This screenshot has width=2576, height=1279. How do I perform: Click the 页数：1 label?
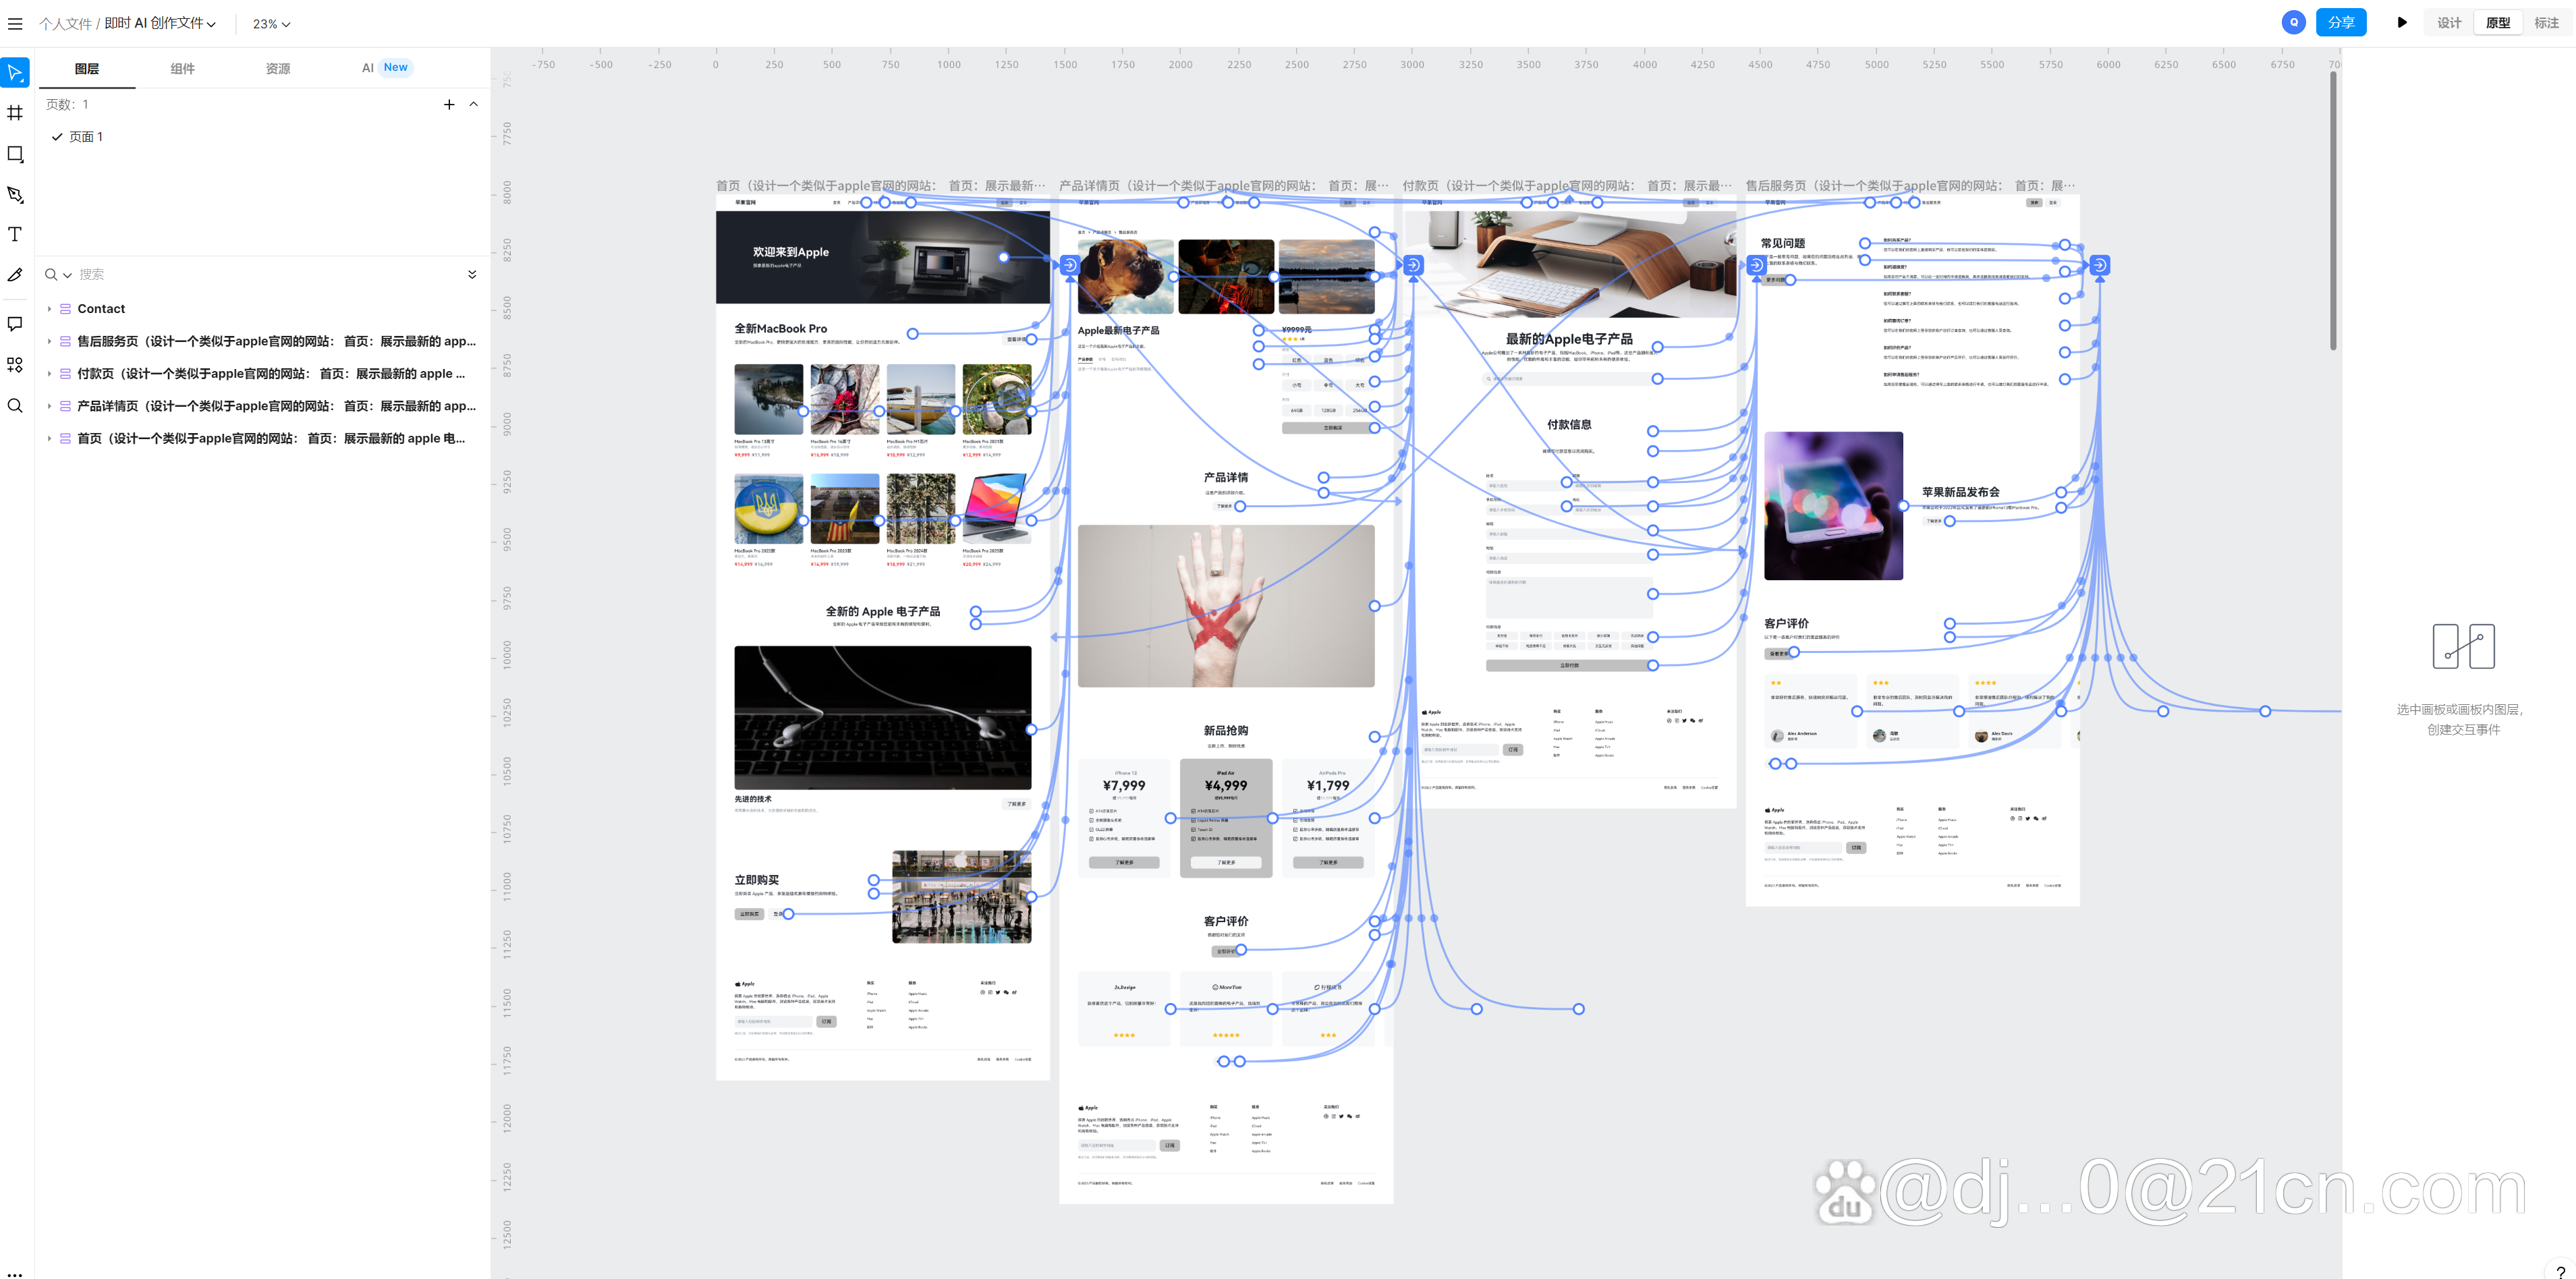(67, 104)
